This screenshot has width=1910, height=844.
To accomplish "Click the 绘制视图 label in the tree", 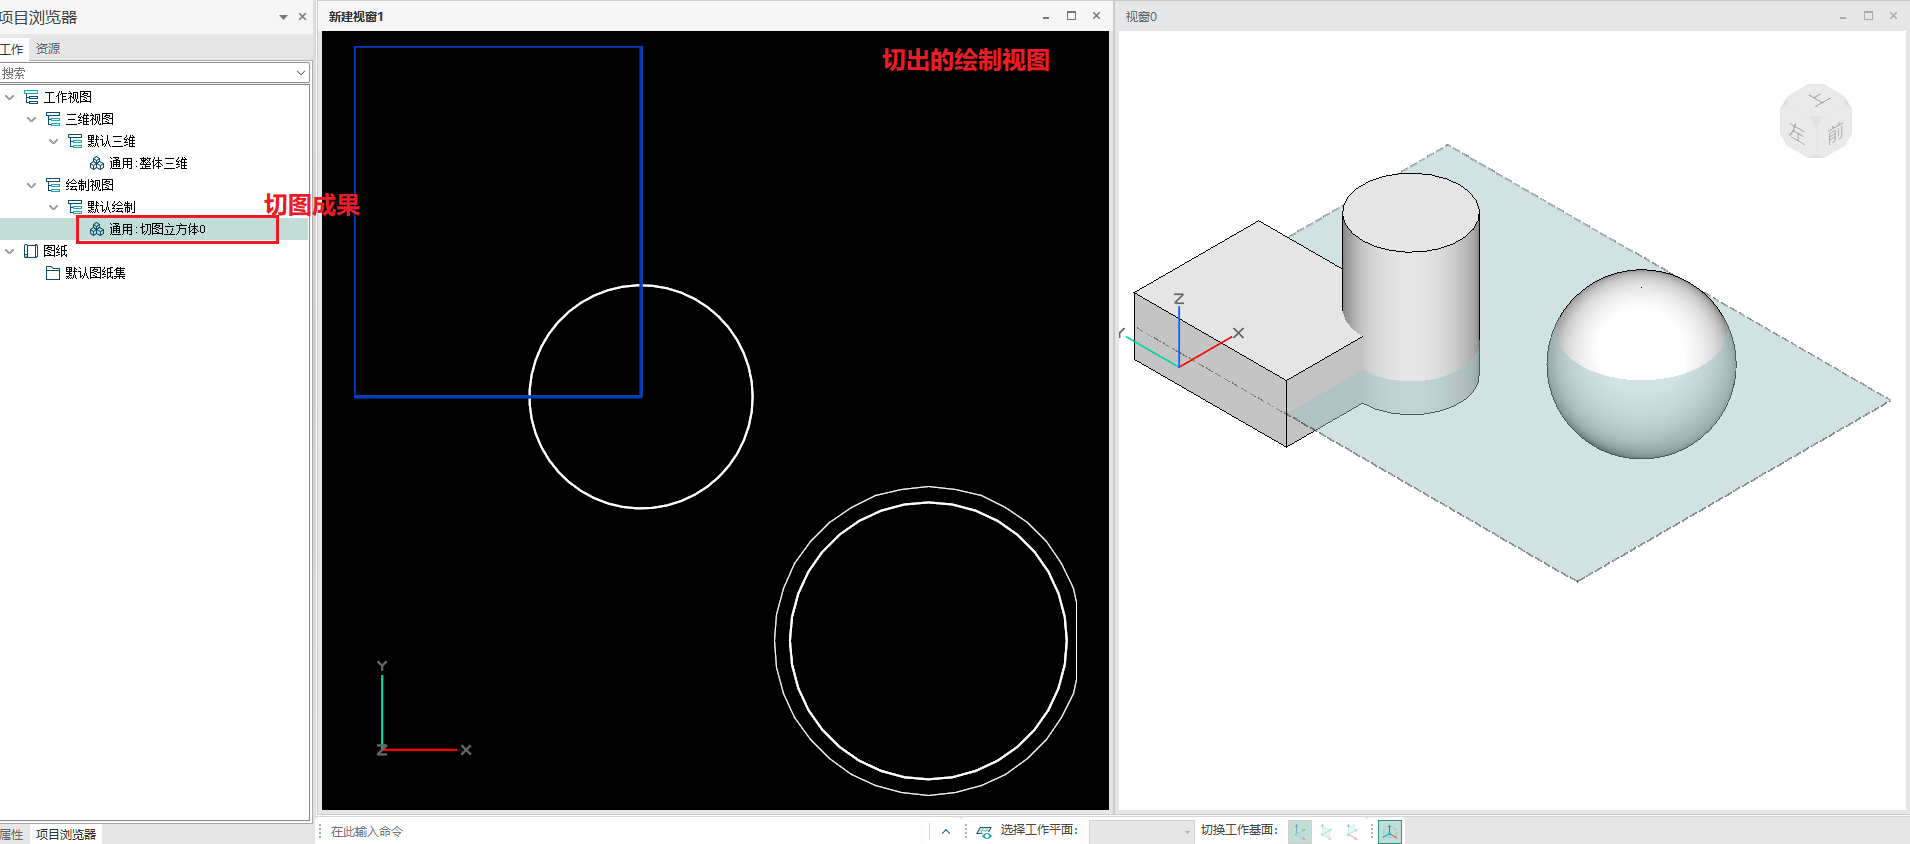I will pos(90,185).
